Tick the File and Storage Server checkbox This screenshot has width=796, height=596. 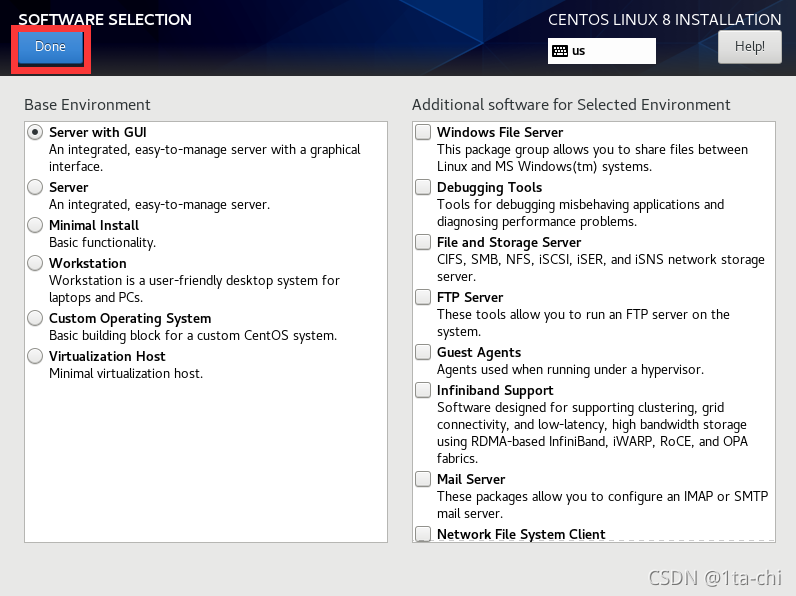click(x=423, y=242)
